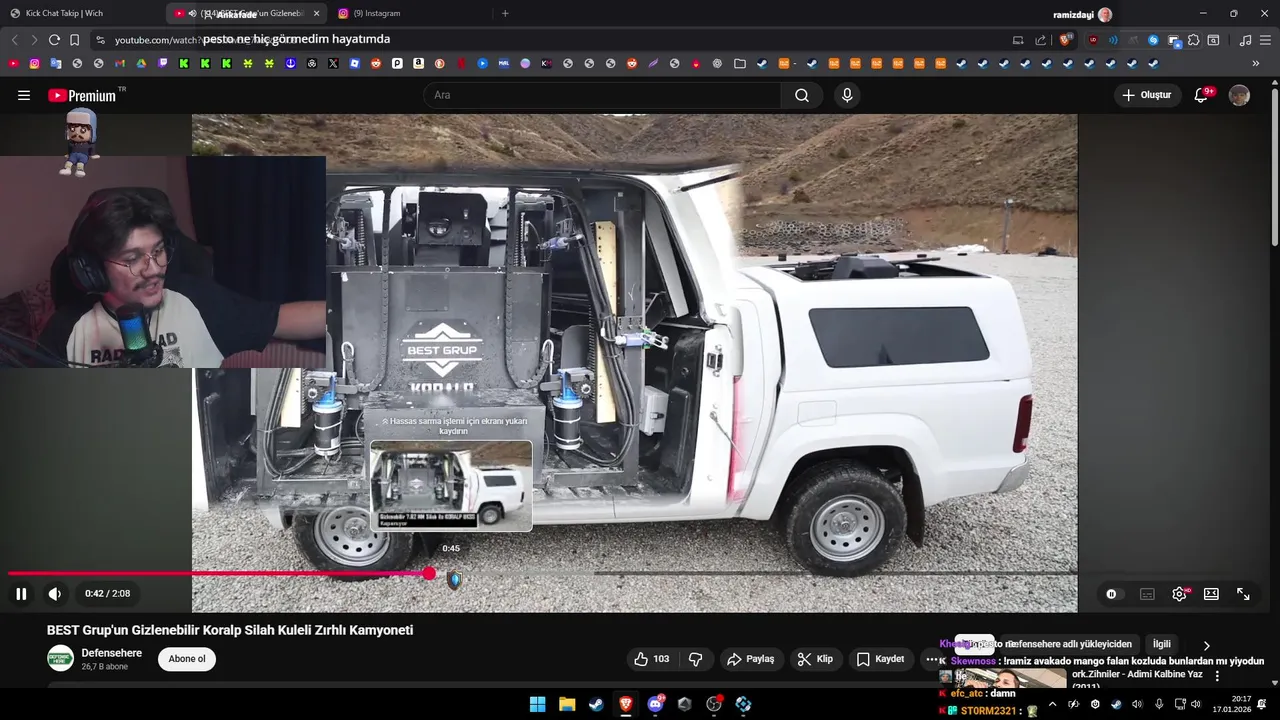The image size is (1280, 720).
Task: Open Brave Shields lion icon
Action: [x=1066, y=40]
